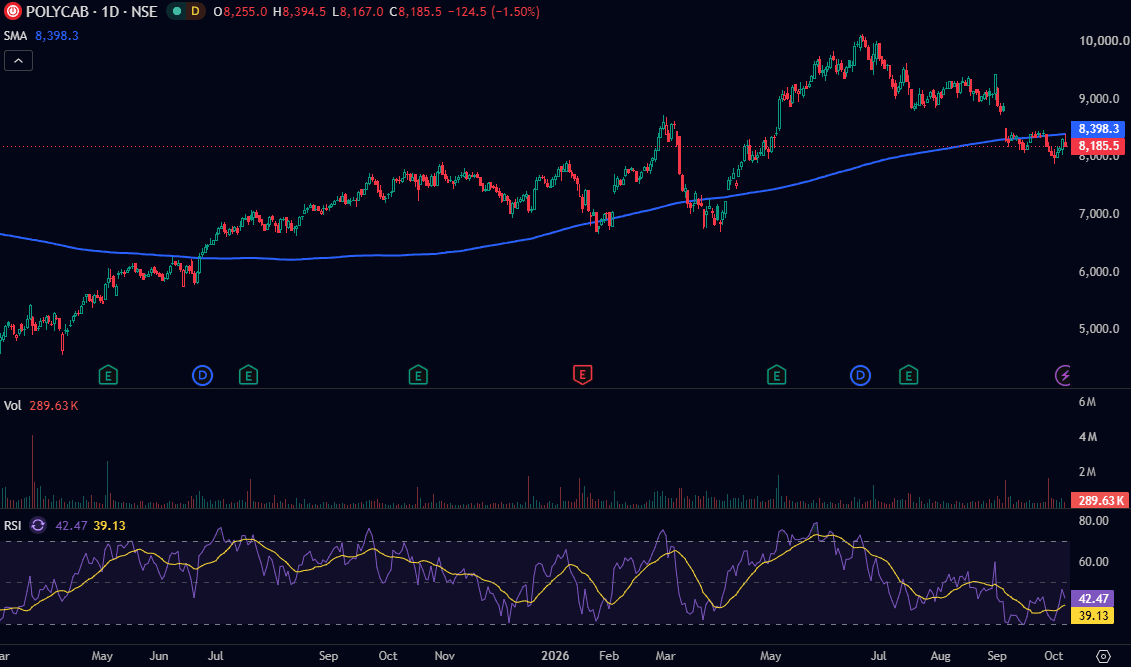The image size is (1131, 667).
Task: Click the Jun label on the time axis
Action: 159,655
